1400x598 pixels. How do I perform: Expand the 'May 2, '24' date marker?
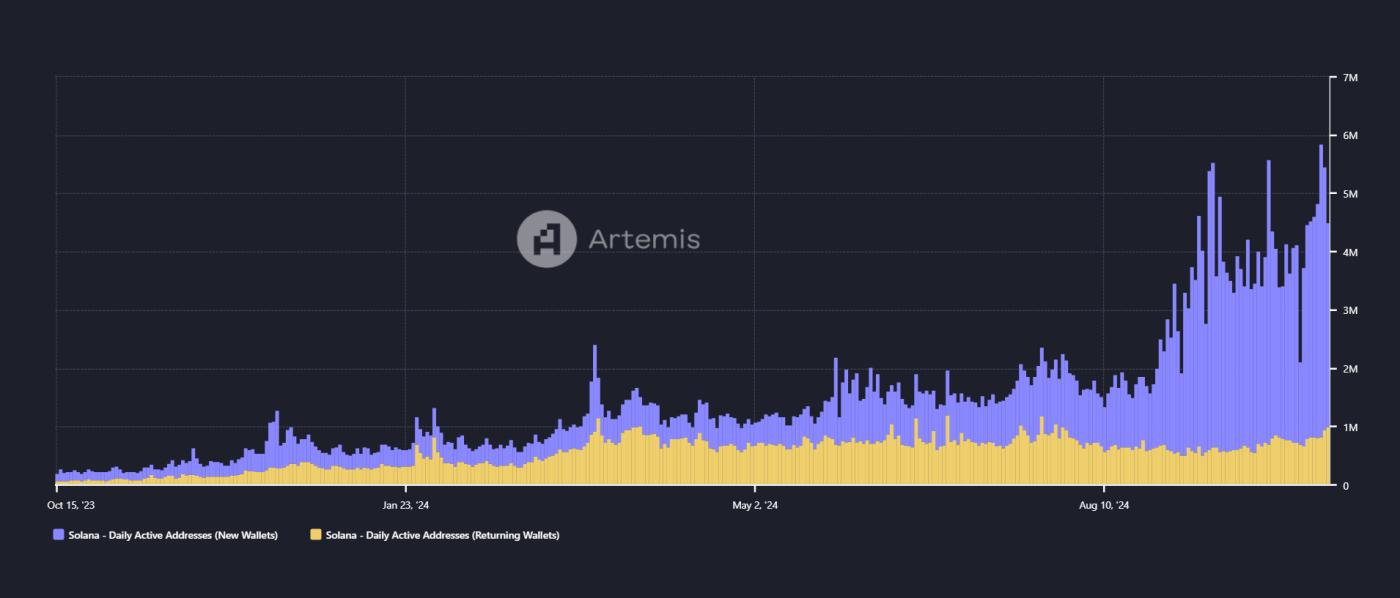[x=755, y=506]
